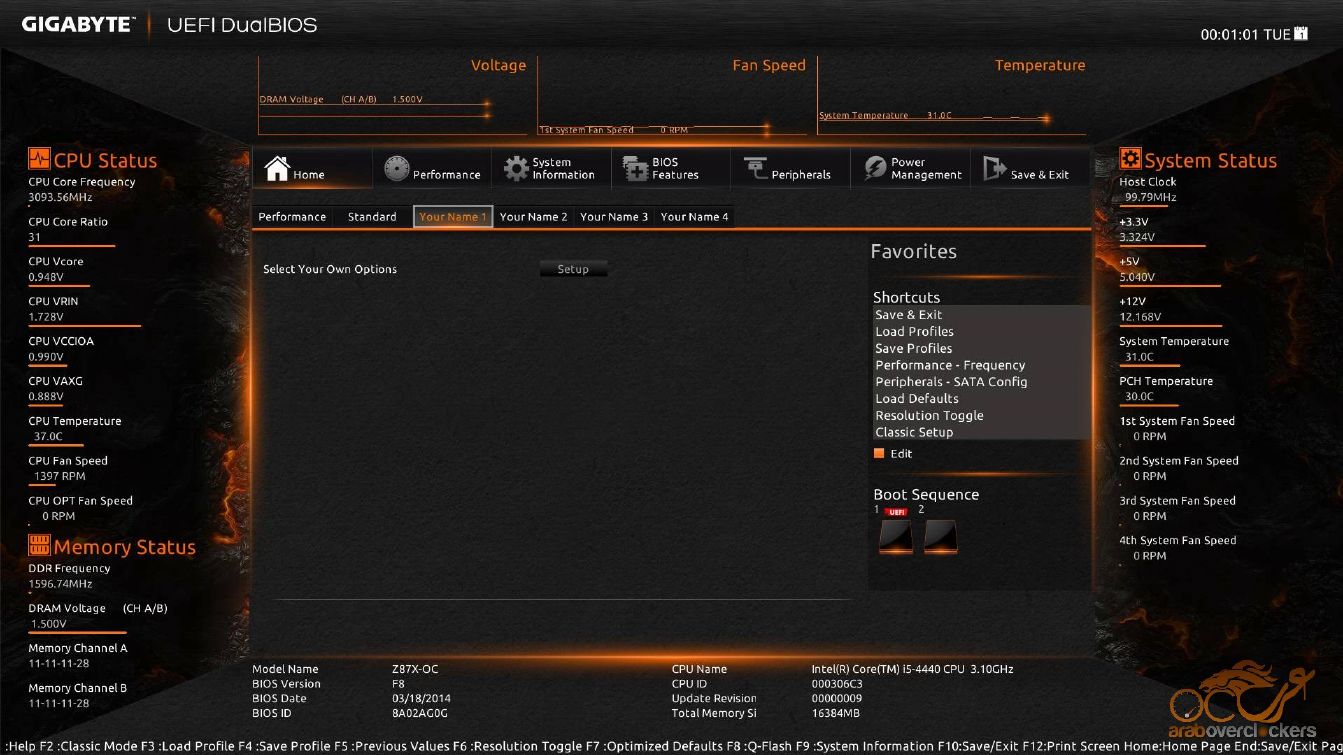1343x755 pixels.
Task: Select second boot sequence device icon
Action: tap(940, 536)
